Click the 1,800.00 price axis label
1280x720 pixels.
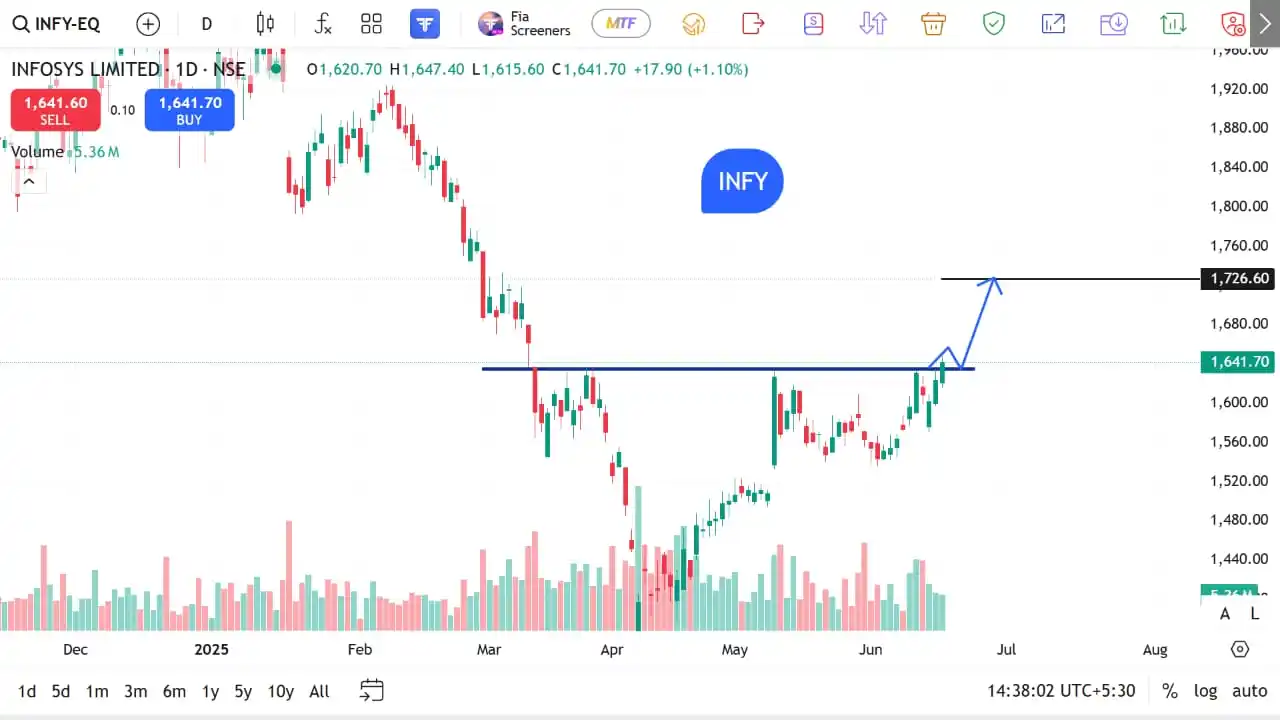point(1238,206)
